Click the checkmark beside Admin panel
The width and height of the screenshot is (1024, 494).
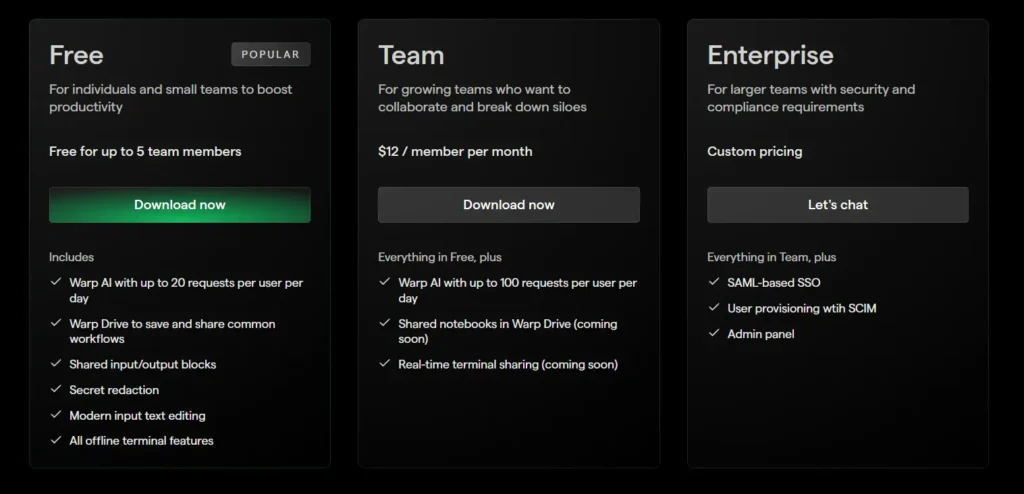coord(714,333)
